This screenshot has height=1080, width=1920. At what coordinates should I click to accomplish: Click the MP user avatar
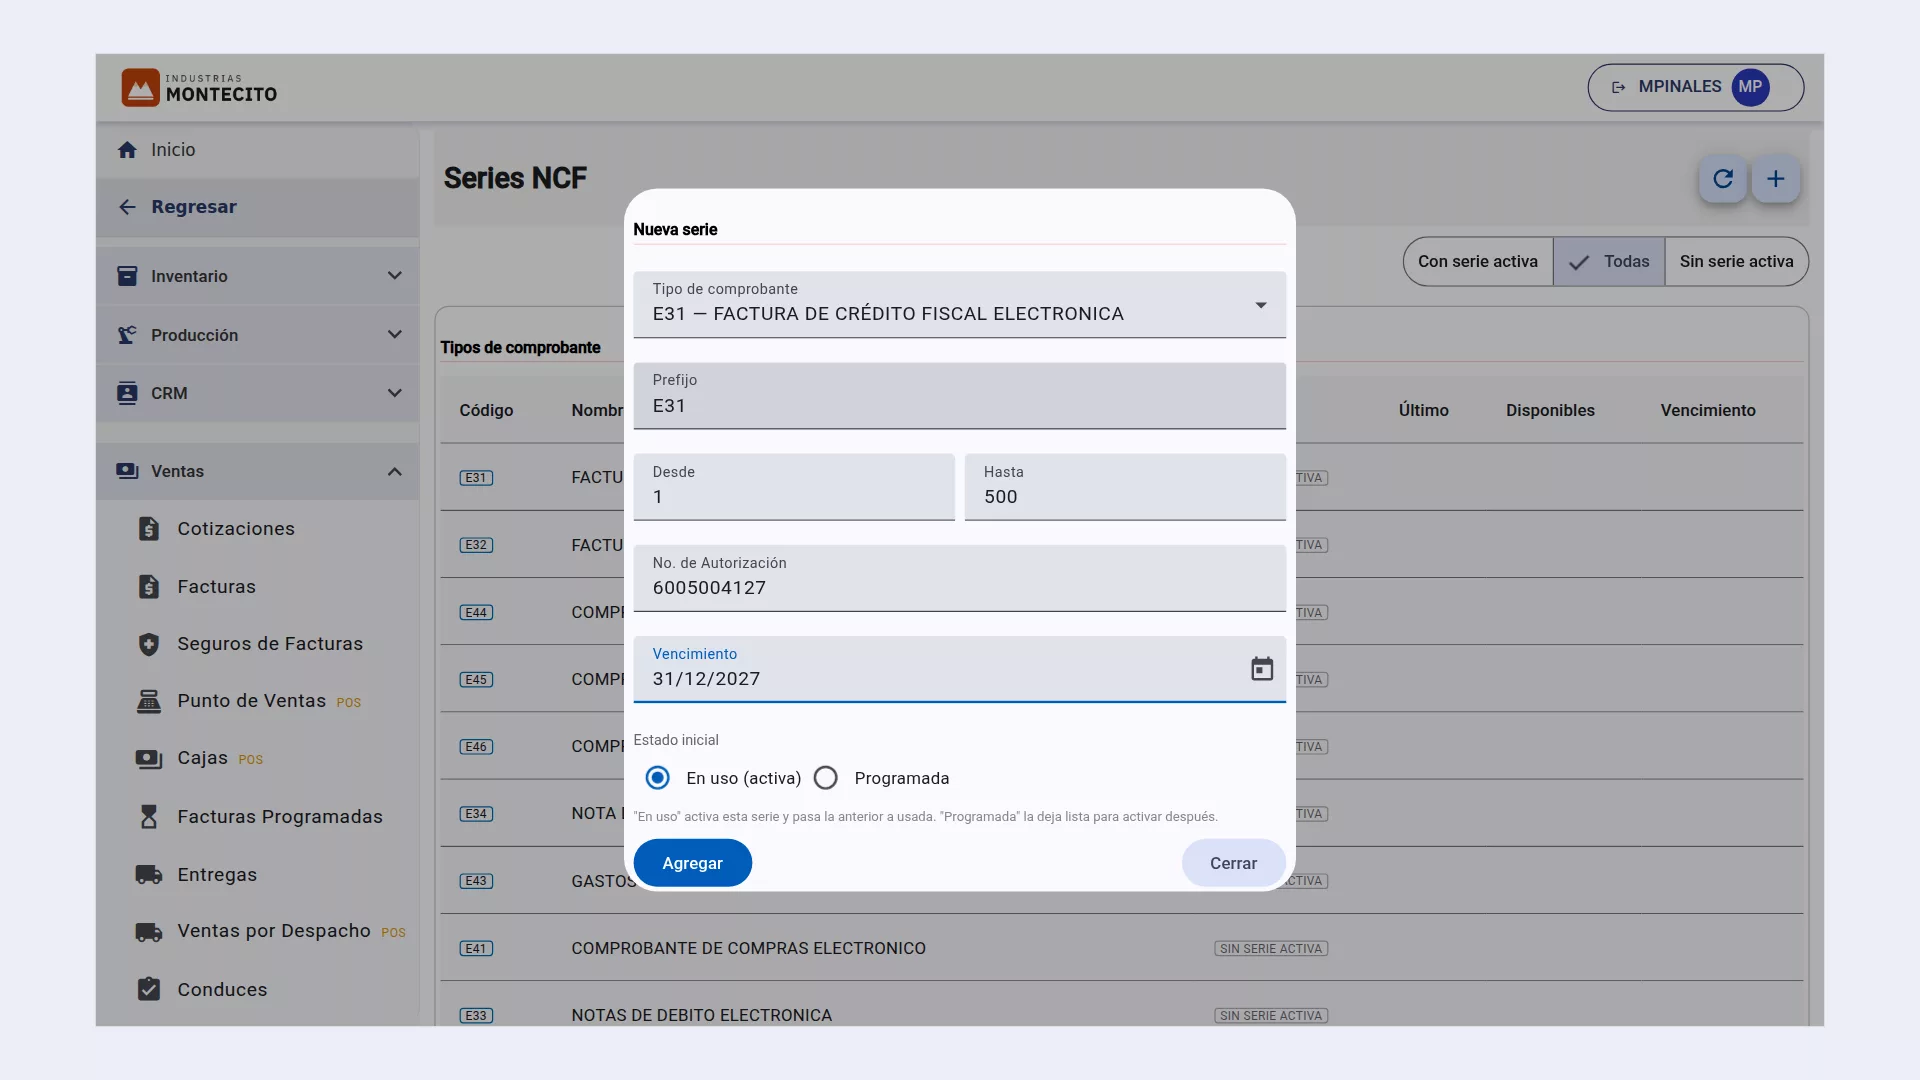1750,87
